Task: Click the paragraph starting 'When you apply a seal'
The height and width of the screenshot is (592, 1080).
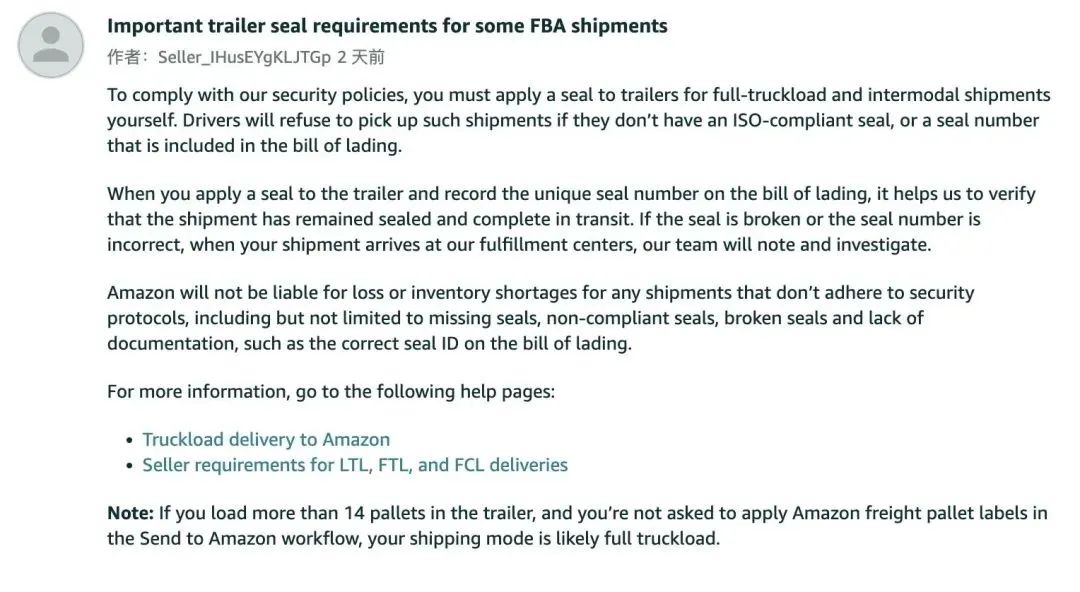Action: coord(571,219)
